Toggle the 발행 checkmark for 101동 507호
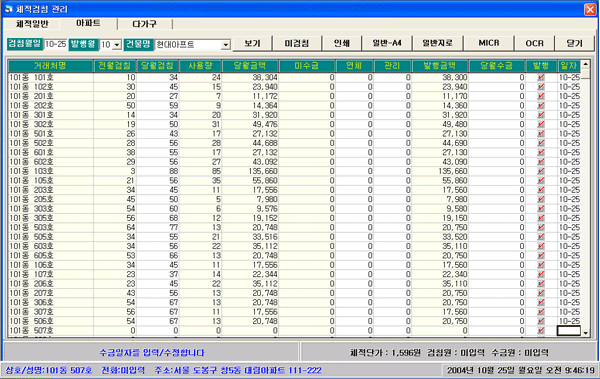The height and width of the screenshot is (379, 600). (541, 331)
